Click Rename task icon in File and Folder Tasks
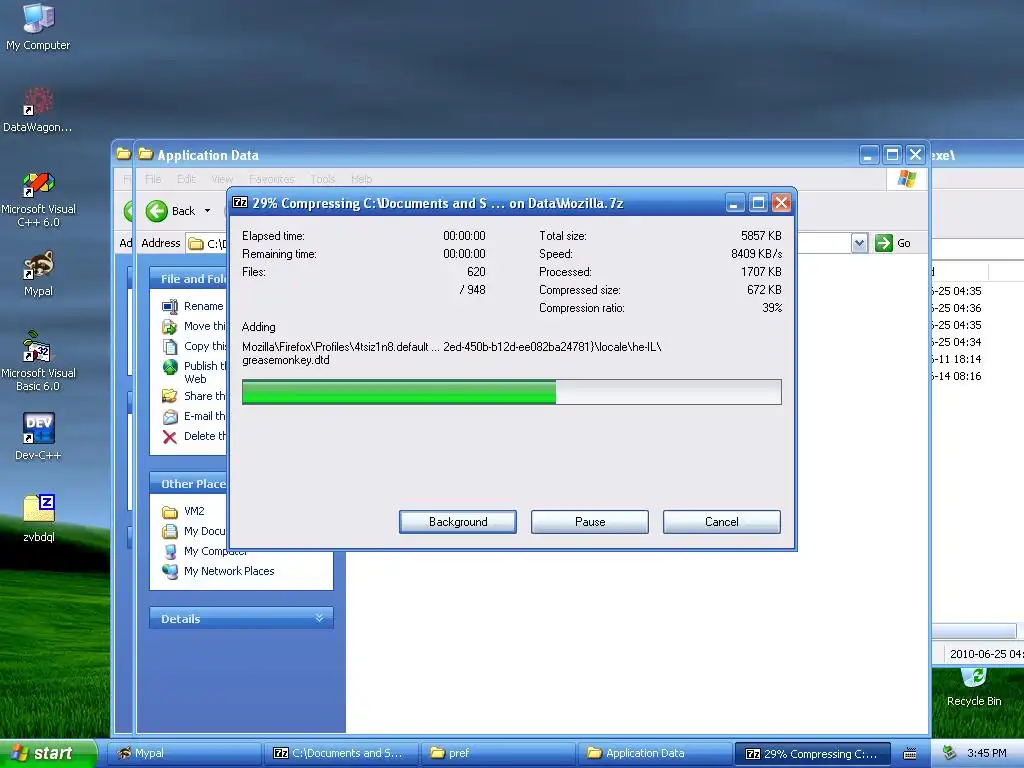1024x768 pixels. click(x=170, y=306)
